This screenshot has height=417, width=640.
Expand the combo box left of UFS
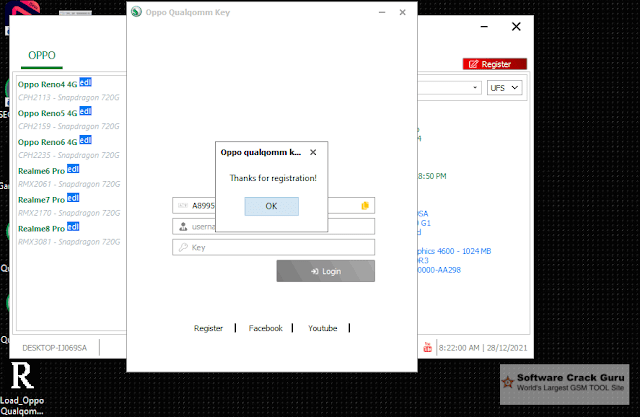[x=475, y=88]
